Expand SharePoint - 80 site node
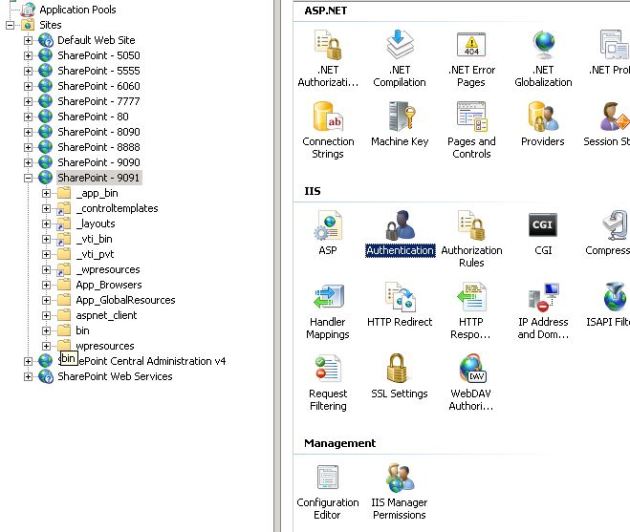 28,117
